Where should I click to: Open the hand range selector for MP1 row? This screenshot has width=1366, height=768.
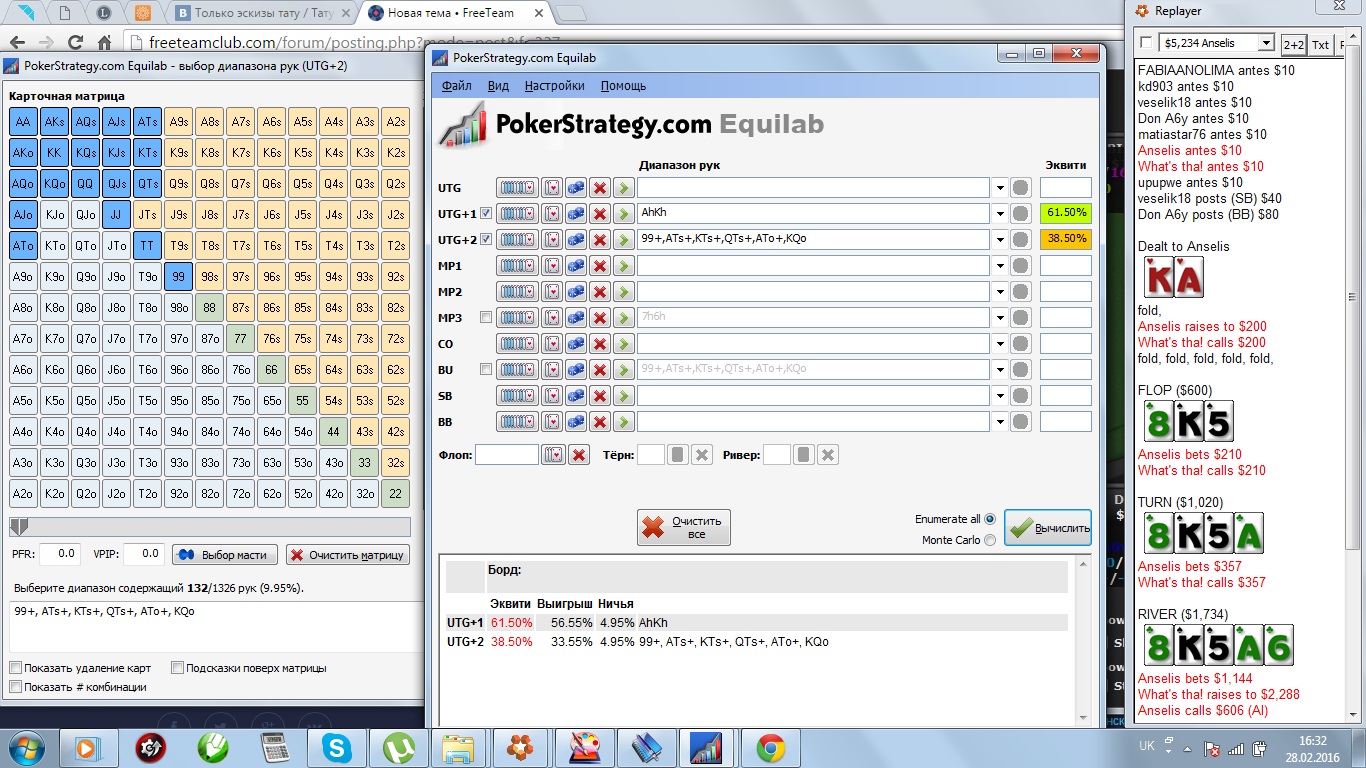point(517,266)
